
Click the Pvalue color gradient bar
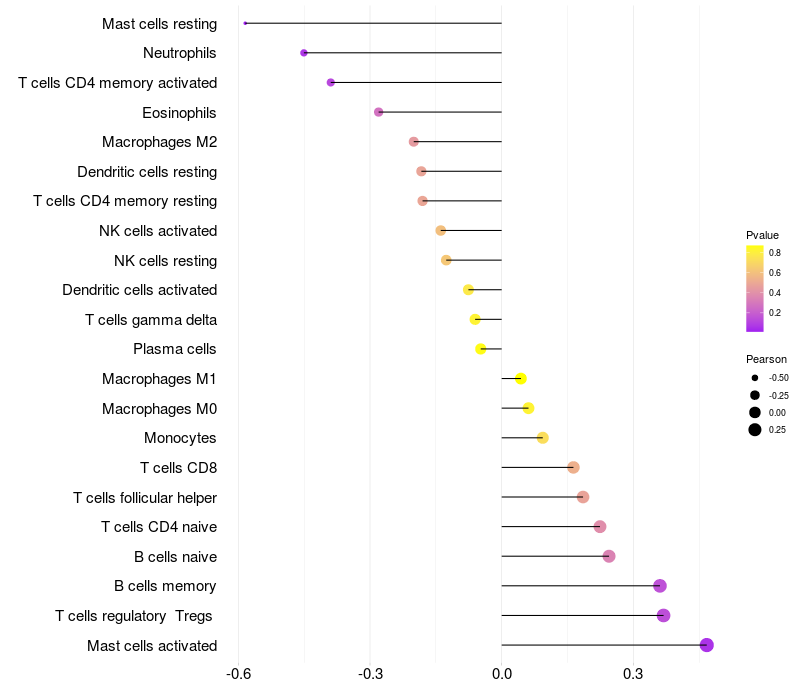tap(755, 289)
